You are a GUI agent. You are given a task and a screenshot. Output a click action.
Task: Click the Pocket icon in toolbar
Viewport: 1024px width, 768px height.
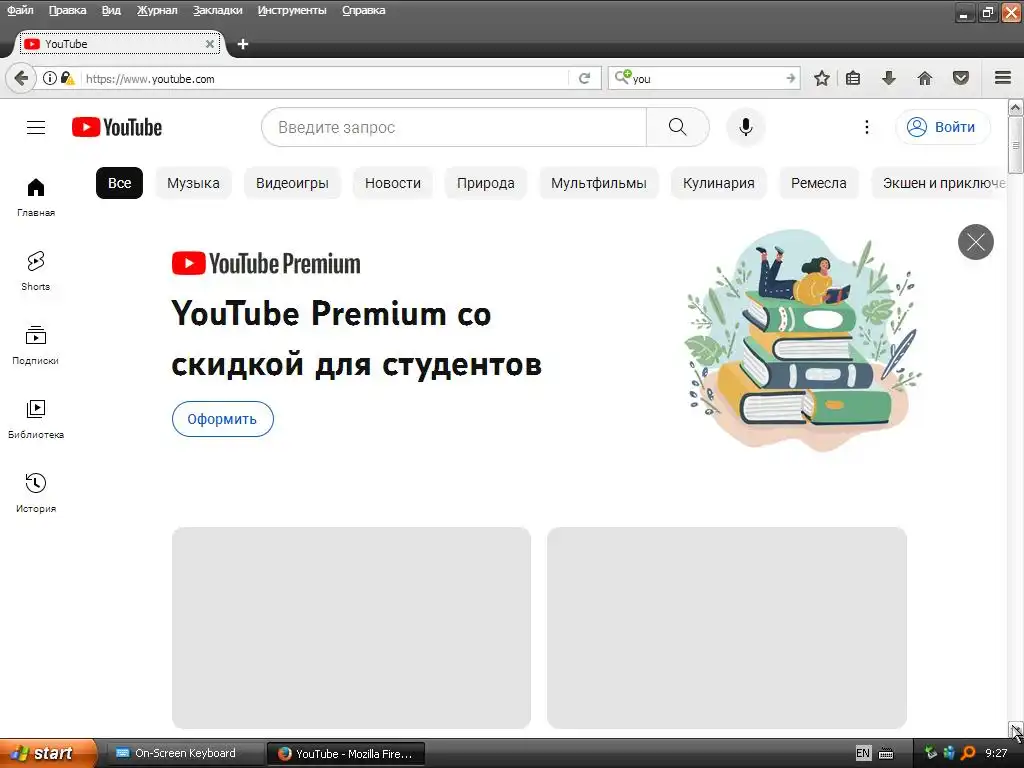(961, 78)
